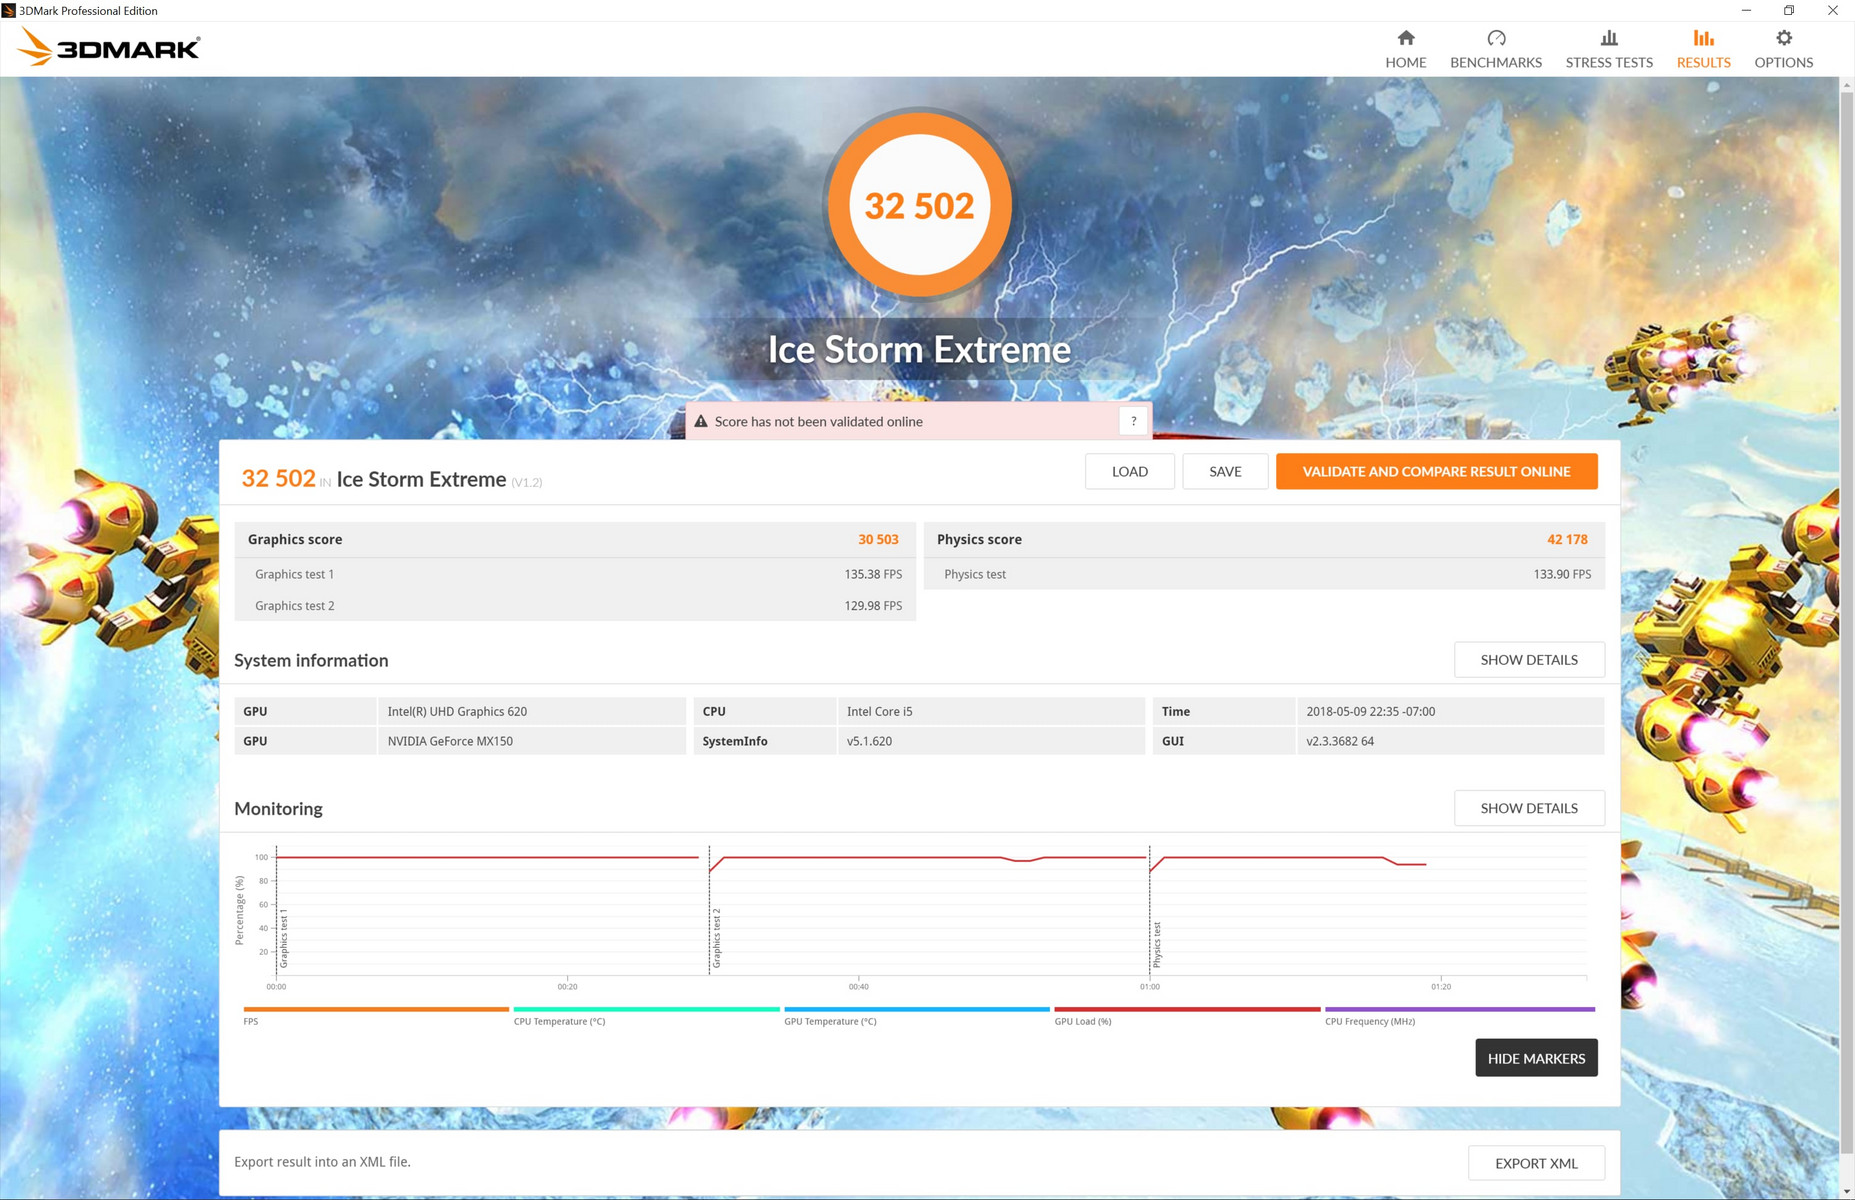Screen dimensions: 1855x1200
Task: Switch to the Benchmarks tab
Action: click(1495, 49)
